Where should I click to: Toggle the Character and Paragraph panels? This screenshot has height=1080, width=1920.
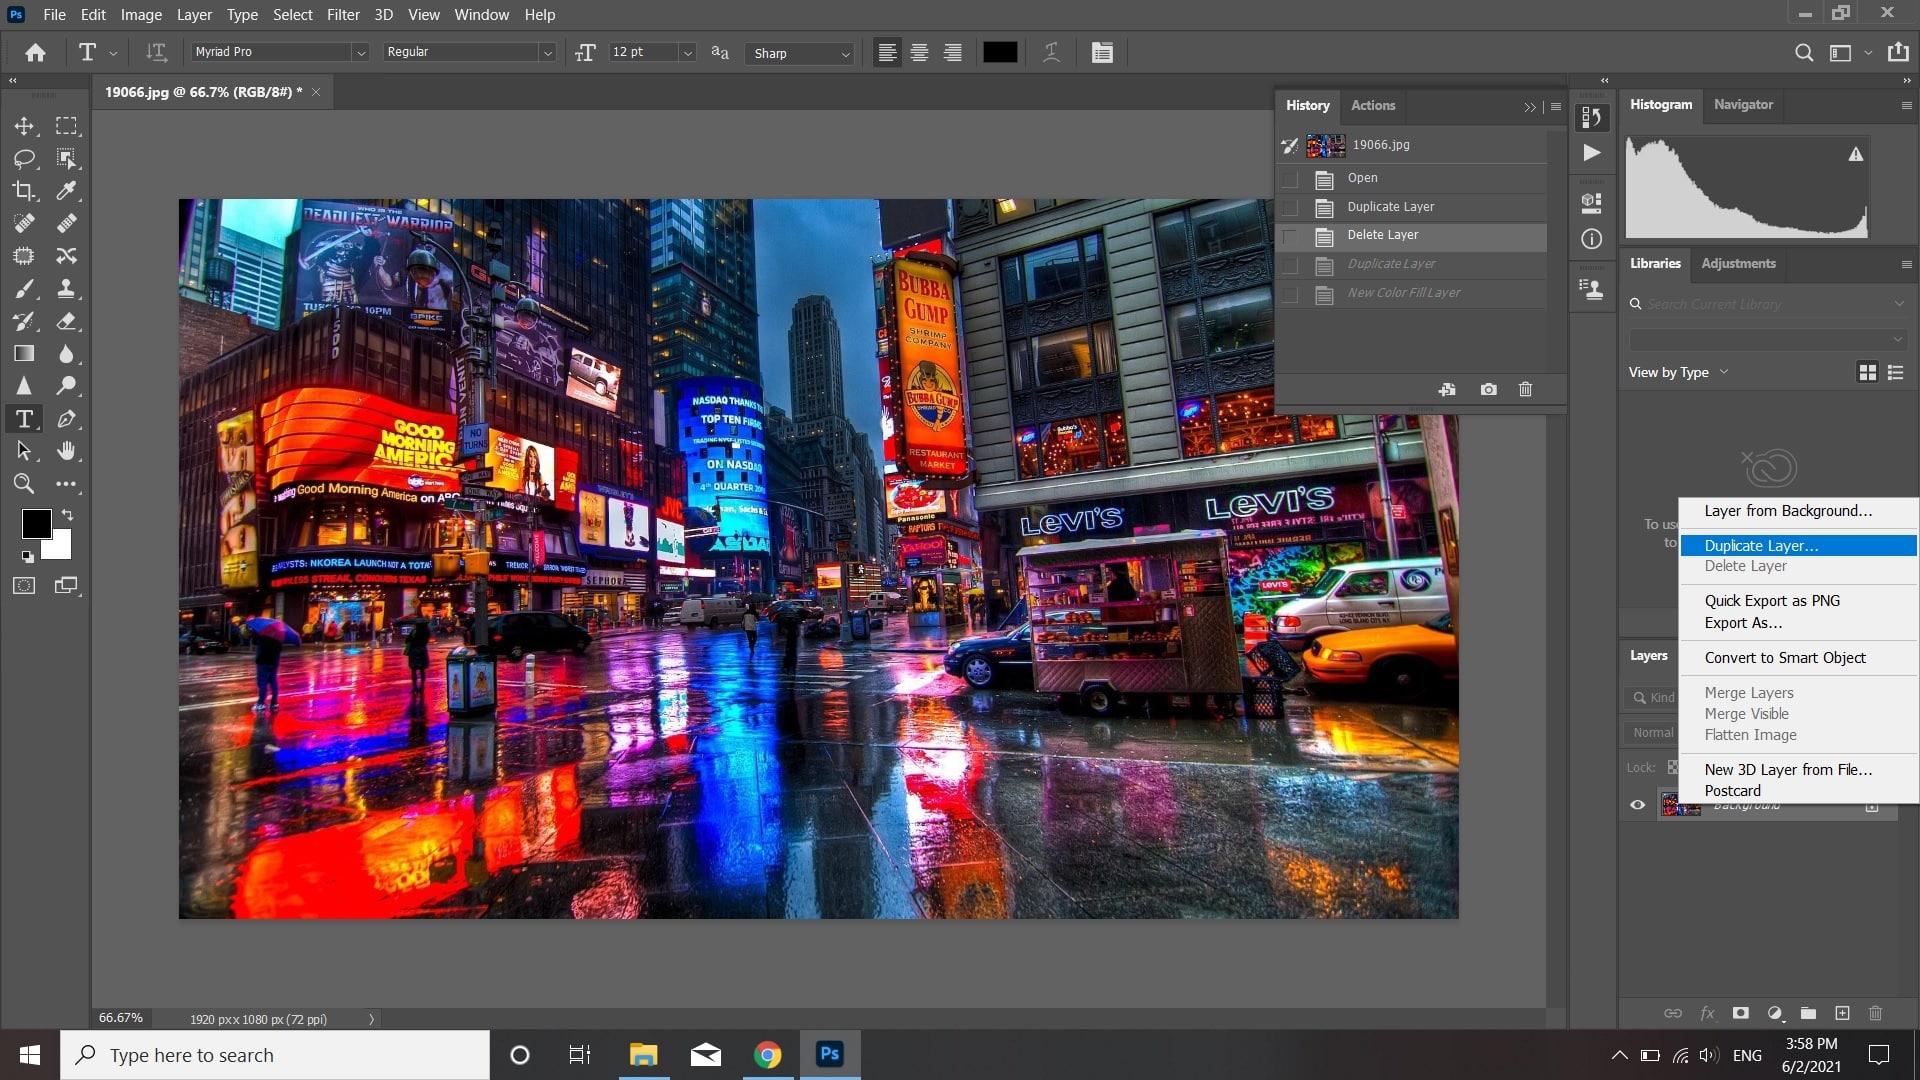tap(1102, 53)
